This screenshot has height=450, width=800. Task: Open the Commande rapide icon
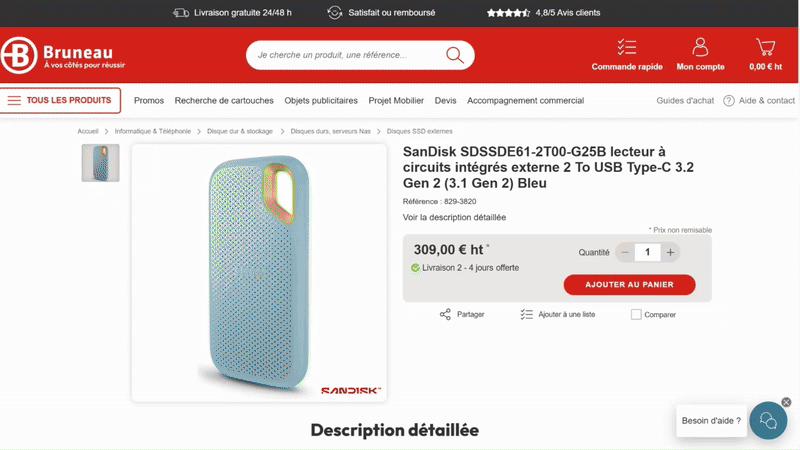pos(627,47)
